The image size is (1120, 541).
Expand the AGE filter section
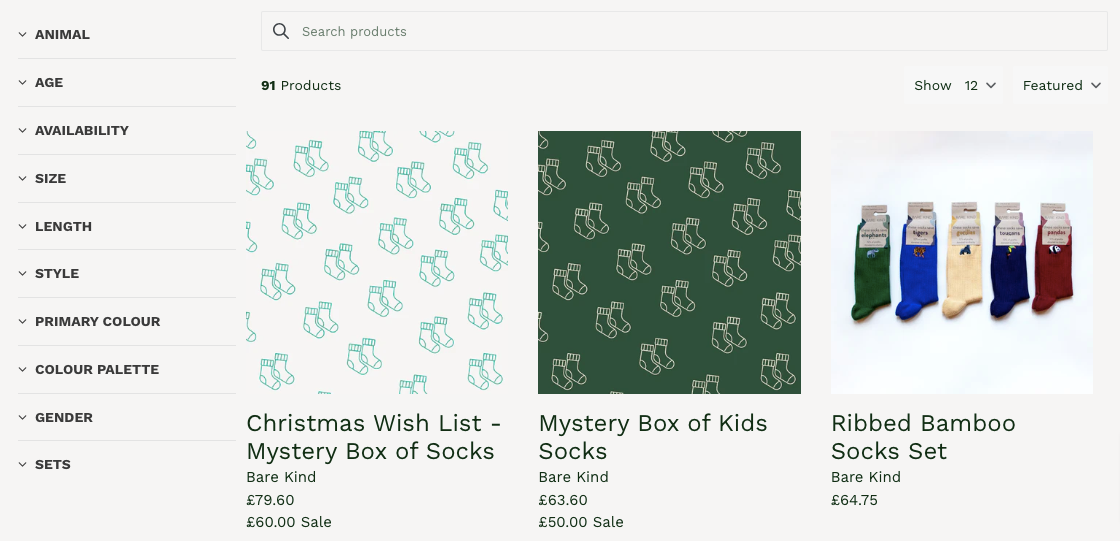coord(49,82)
